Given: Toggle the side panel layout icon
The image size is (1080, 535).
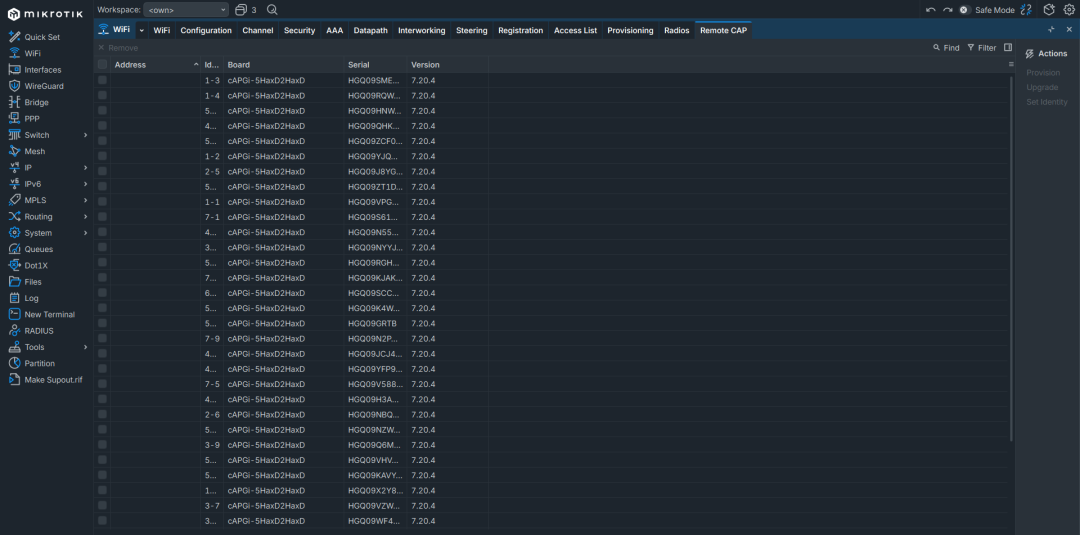Looking at the screenshot, I should click(1008, 48).
